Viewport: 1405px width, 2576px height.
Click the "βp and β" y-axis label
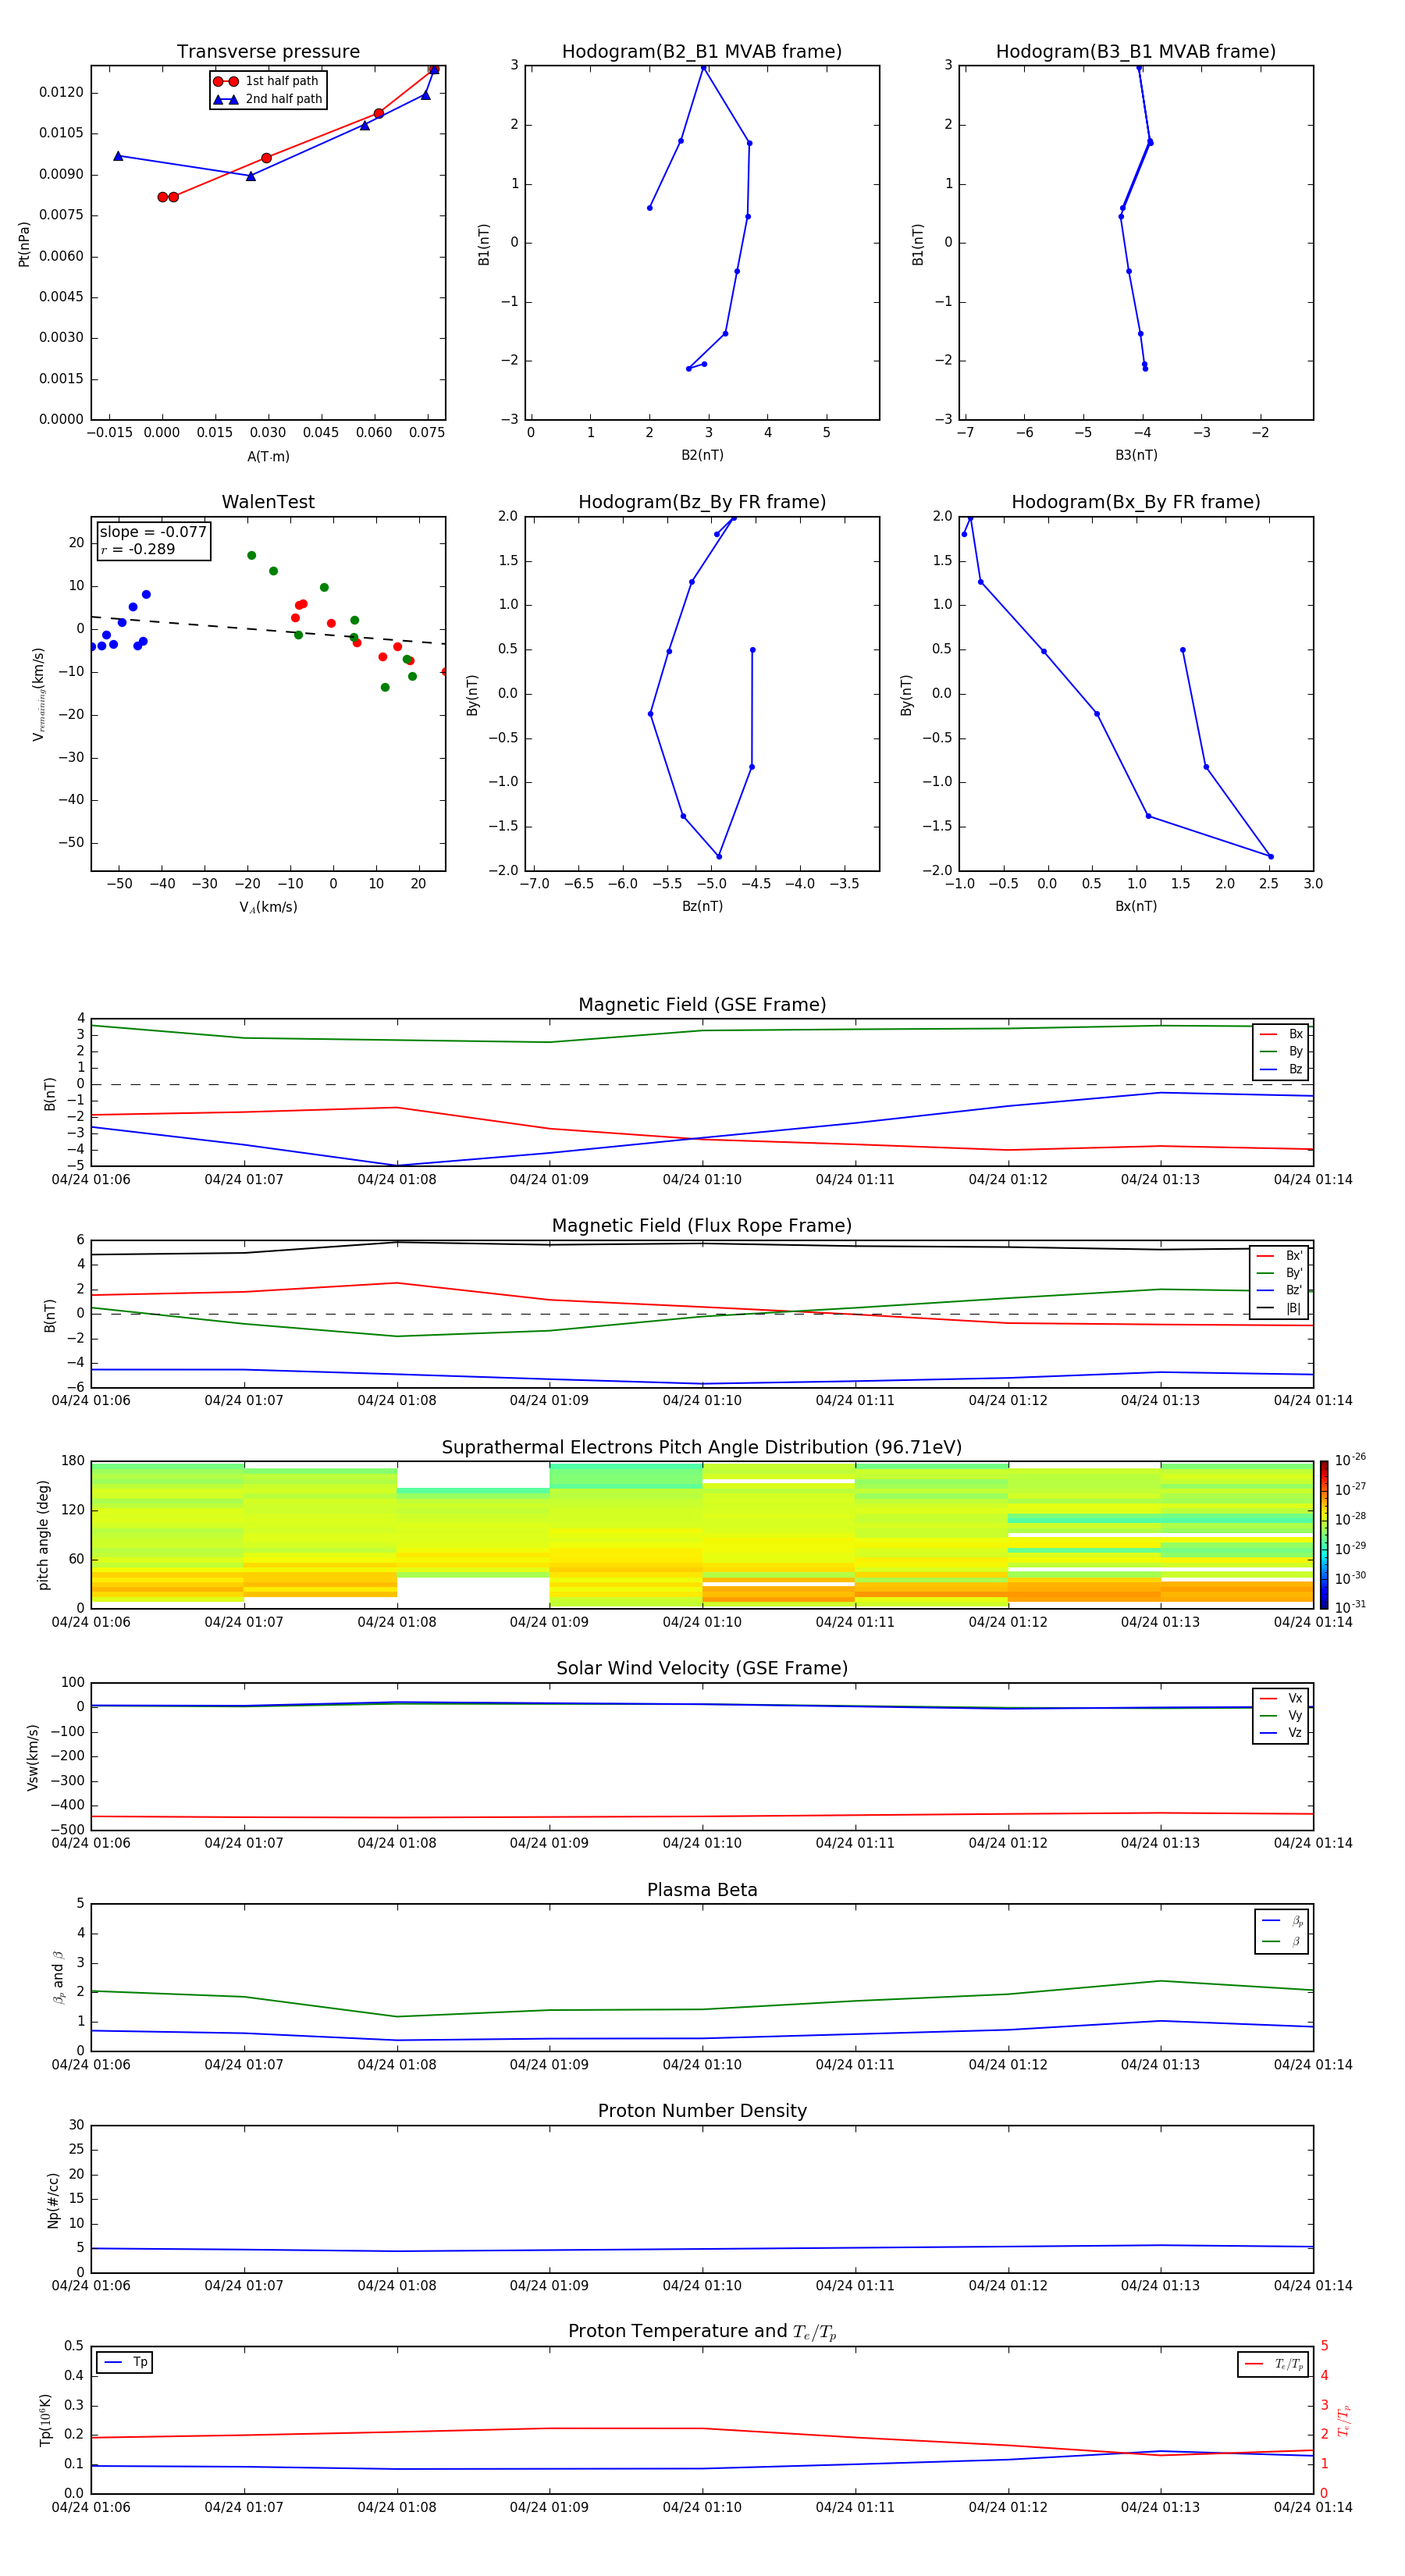58,1977
